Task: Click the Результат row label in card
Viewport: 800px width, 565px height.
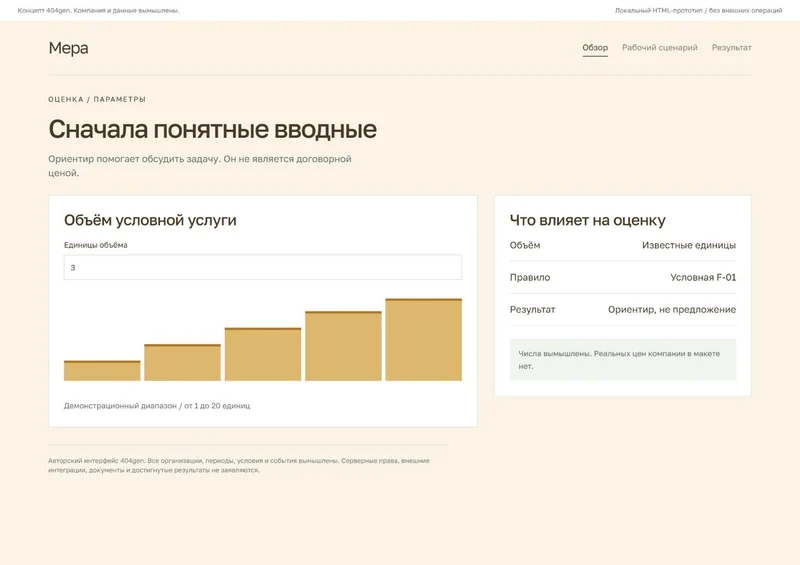Action: [x=532, y=309]
